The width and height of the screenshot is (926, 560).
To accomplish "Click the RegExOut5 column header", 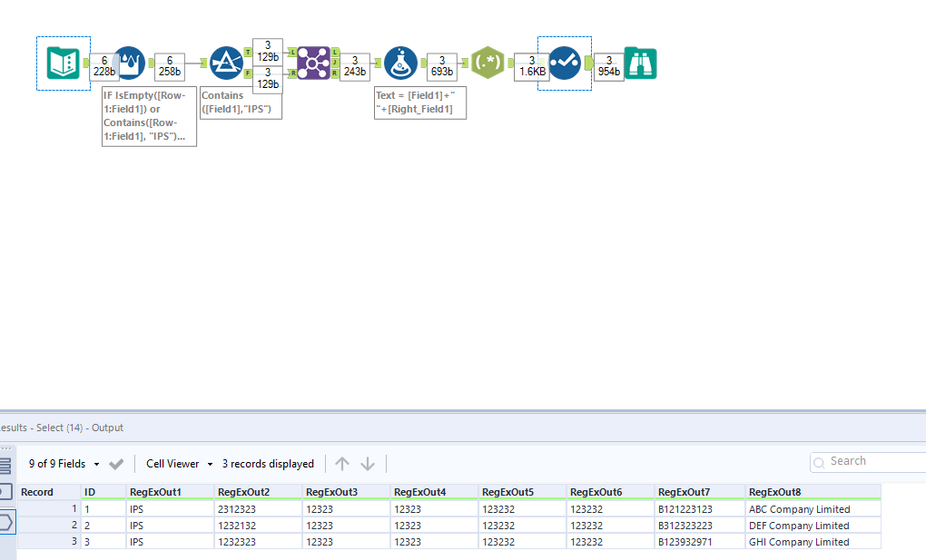I will coord(522,492).
